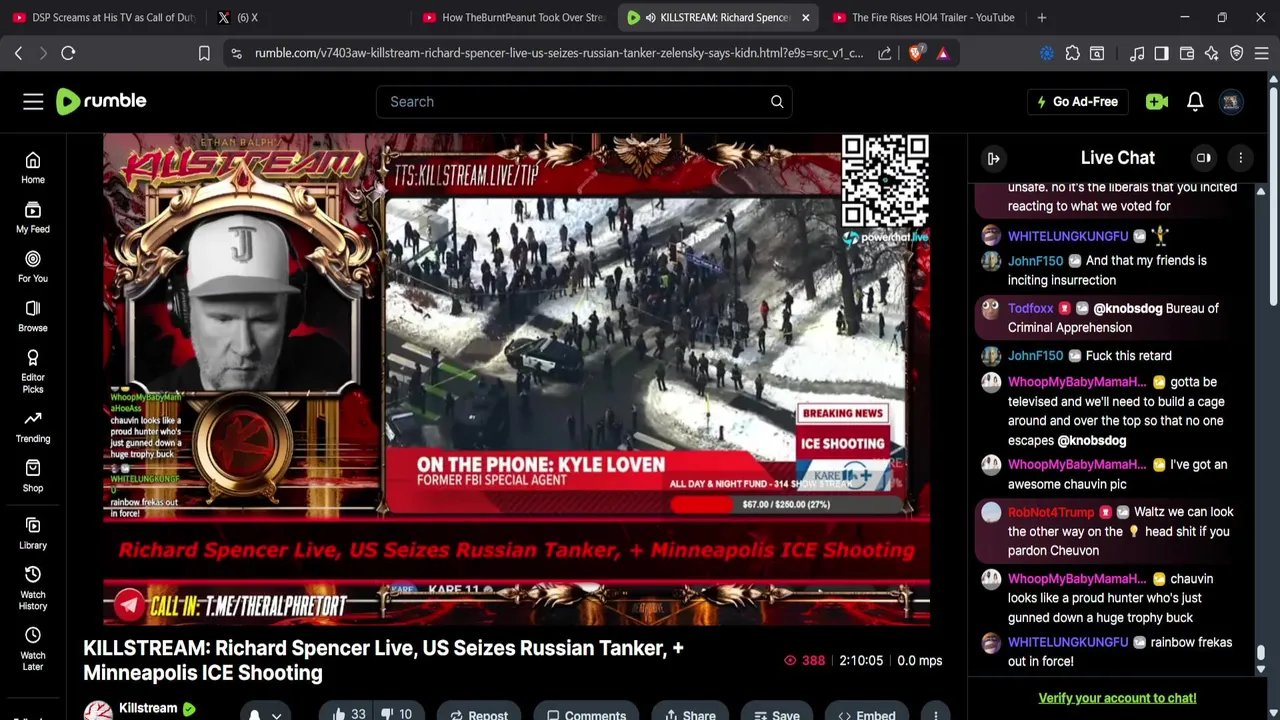Open more video options menu

935,715
